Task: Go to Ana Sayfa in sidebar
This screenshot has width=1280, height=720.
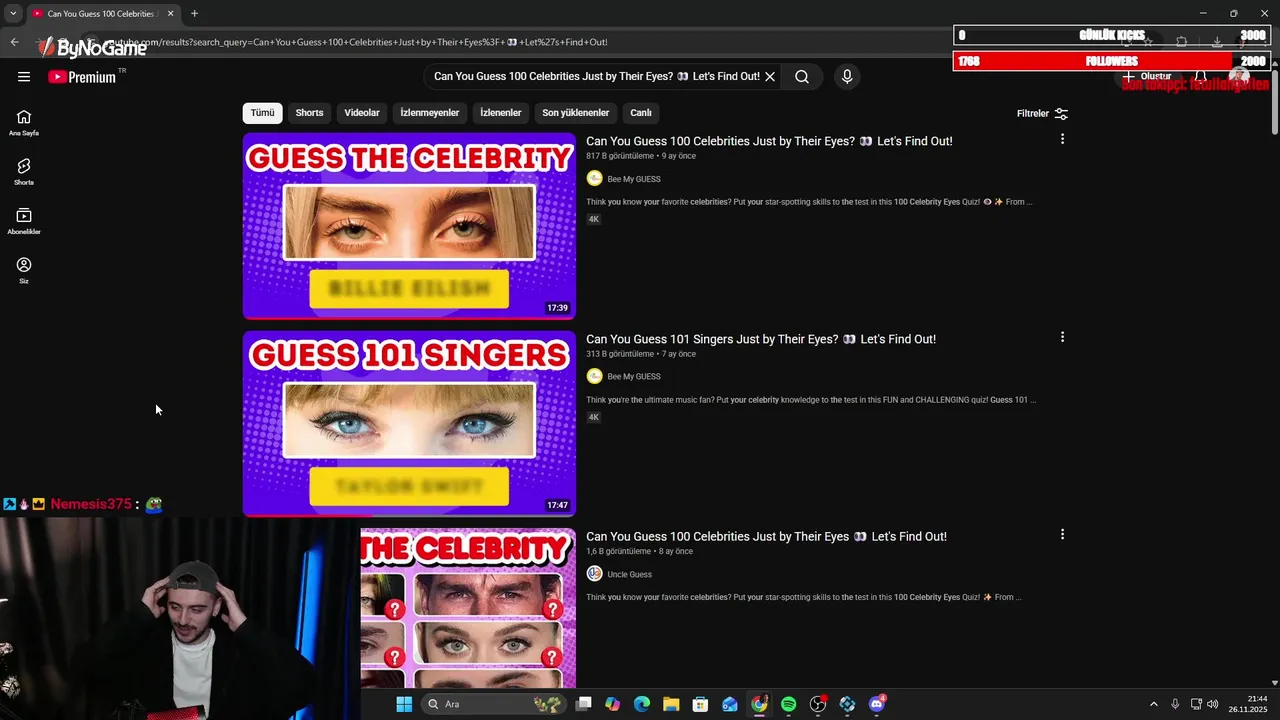Action: point(24,123)
